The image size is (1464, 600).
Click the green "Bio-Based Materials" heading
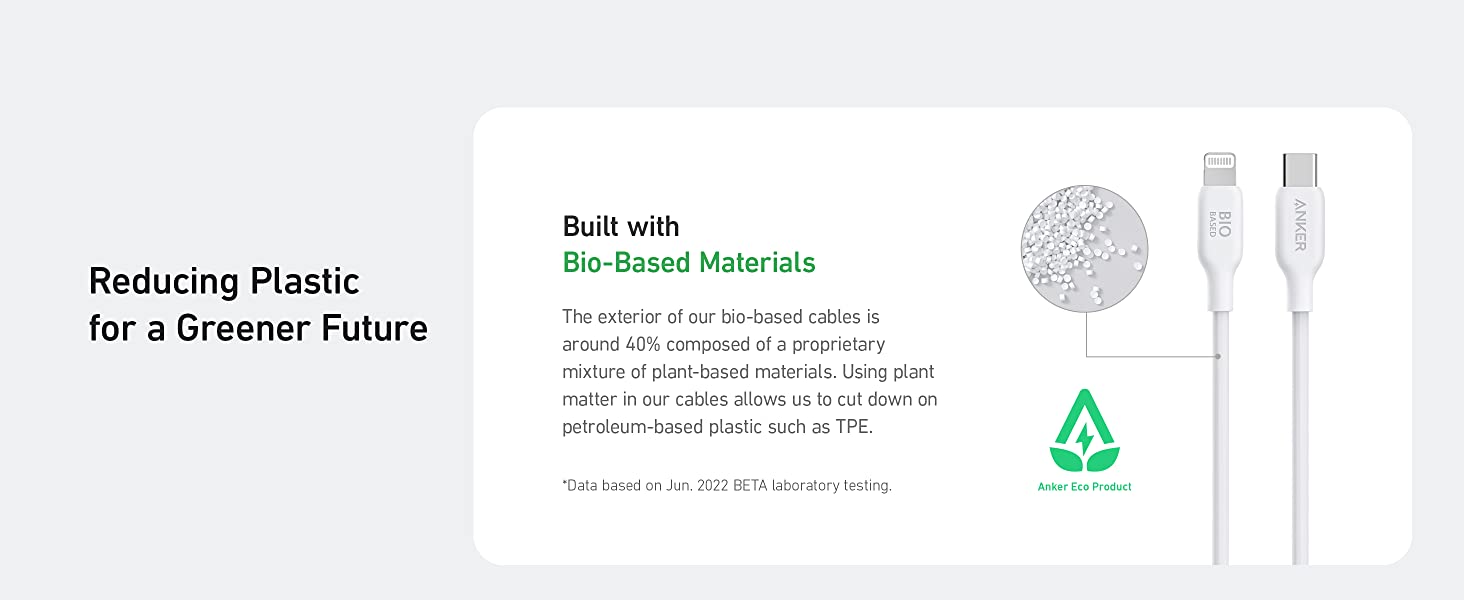pyautogui.click(x=689, y=263)
